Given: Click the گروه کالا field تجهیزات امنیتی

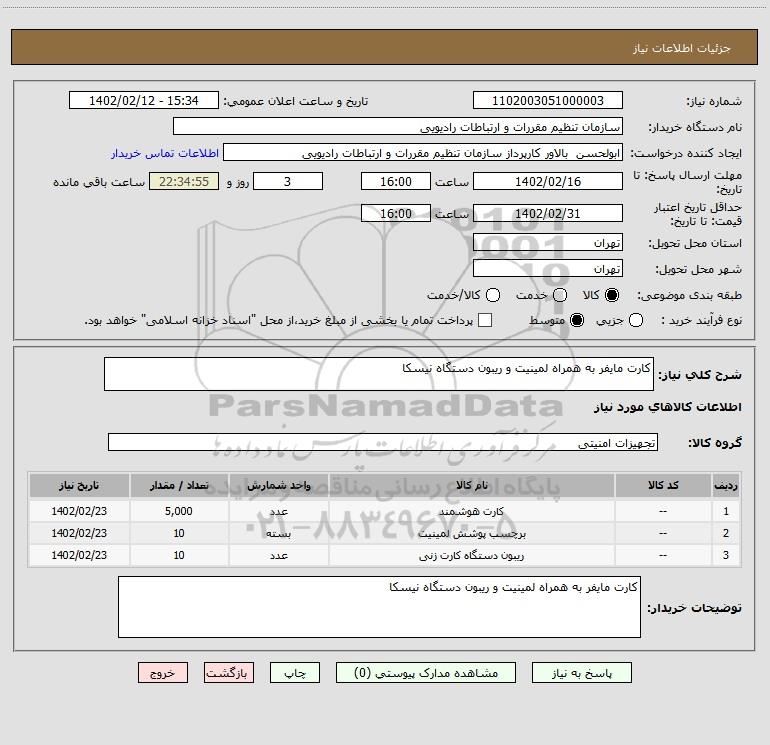Looking at the screenshot, I should (x=383, y=442).
